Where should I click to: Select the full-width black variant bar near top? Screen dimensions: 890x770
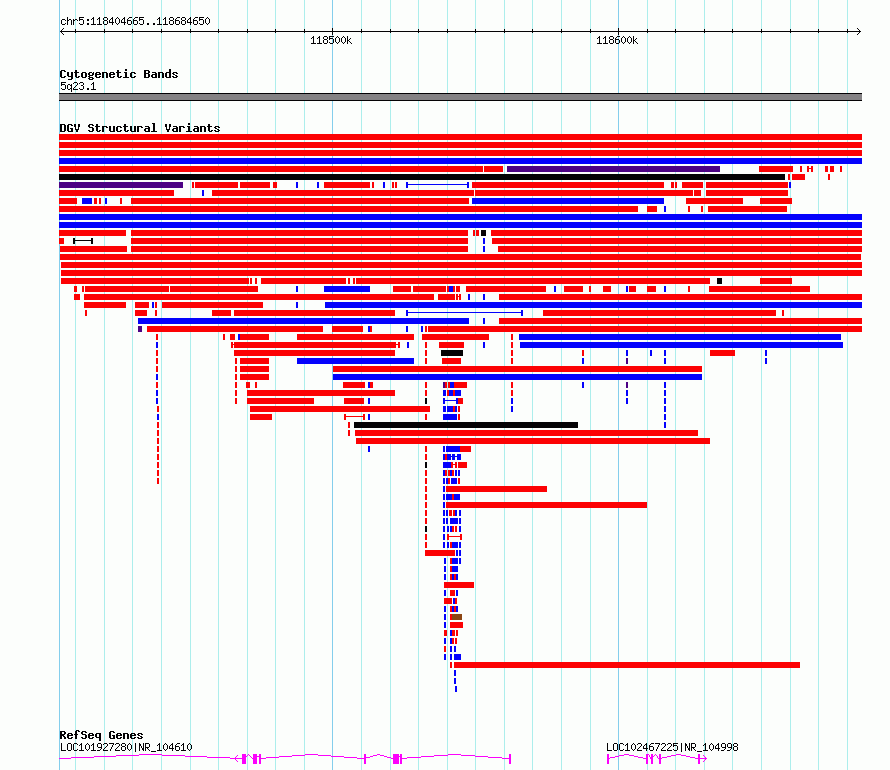422,177
